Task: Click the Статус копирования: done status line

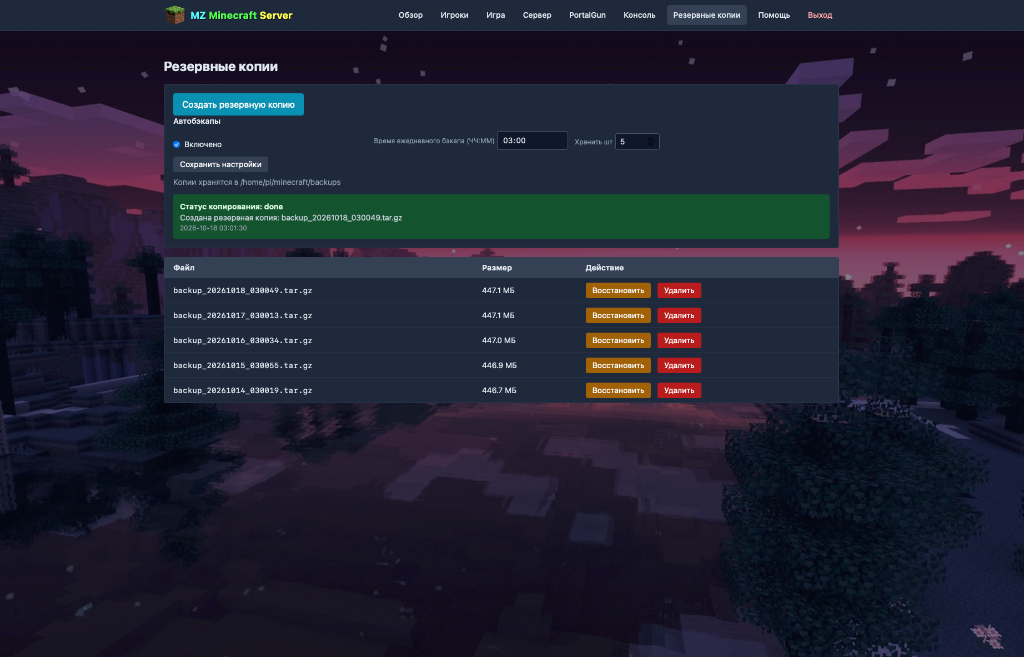Action: point(231,206)
